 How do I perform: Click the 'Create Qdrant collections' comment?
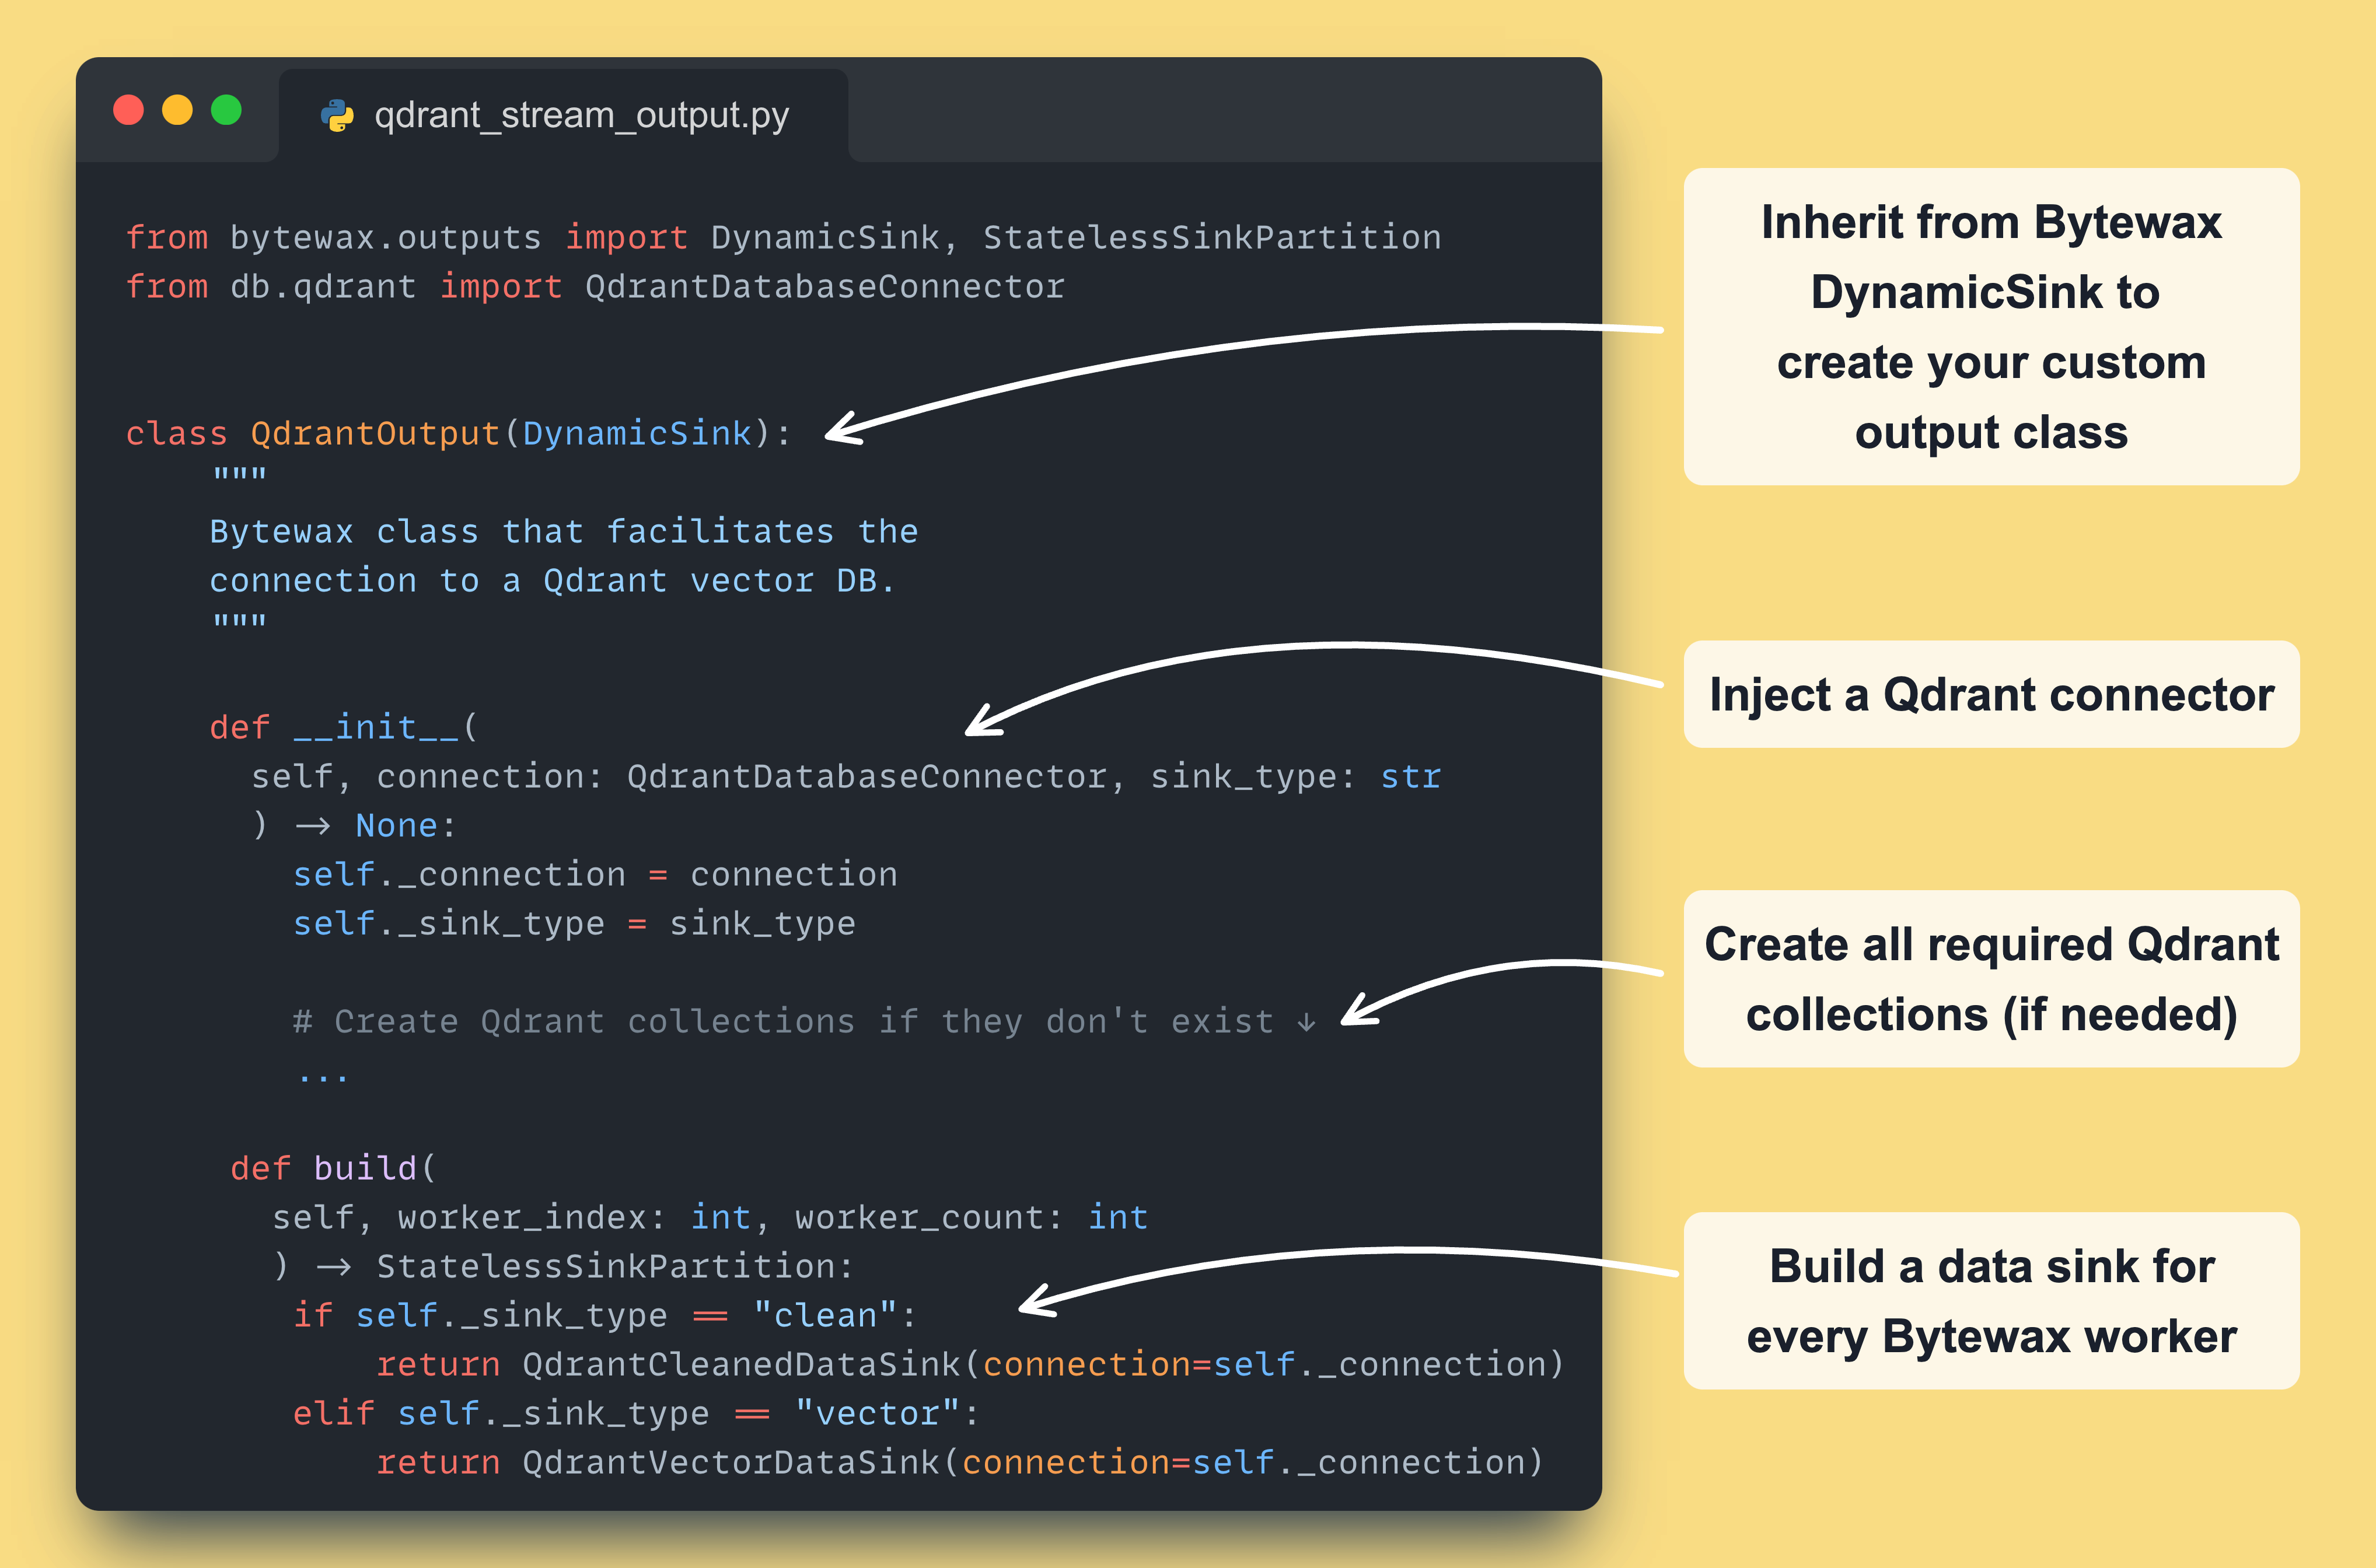click(x=805, y=1022)
